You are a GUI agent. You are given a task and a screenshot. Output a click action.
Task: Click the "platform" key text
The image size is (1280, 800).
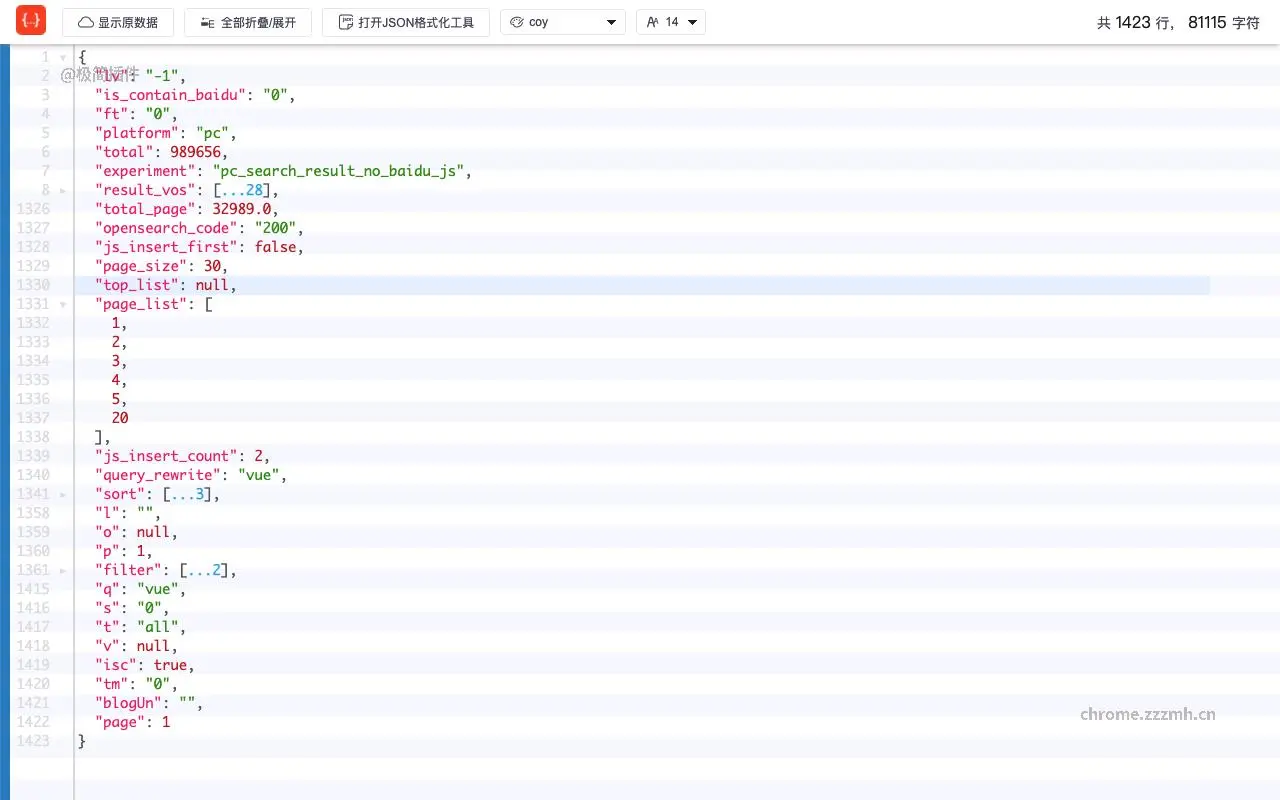click(137, 133)
